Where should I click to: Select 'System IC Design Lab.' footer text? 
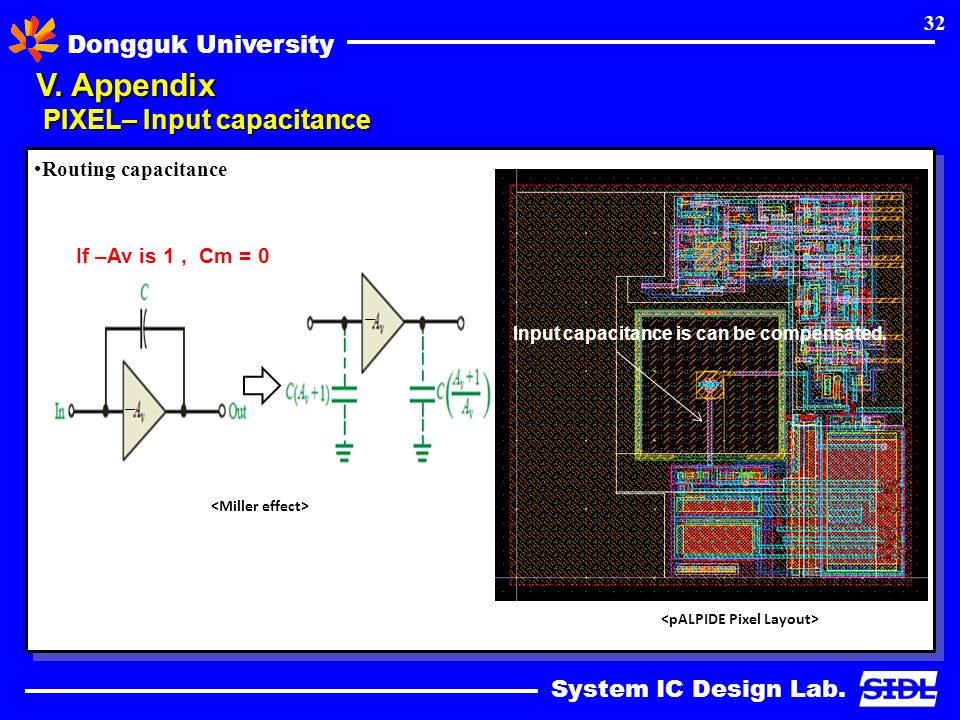(698, 689)
